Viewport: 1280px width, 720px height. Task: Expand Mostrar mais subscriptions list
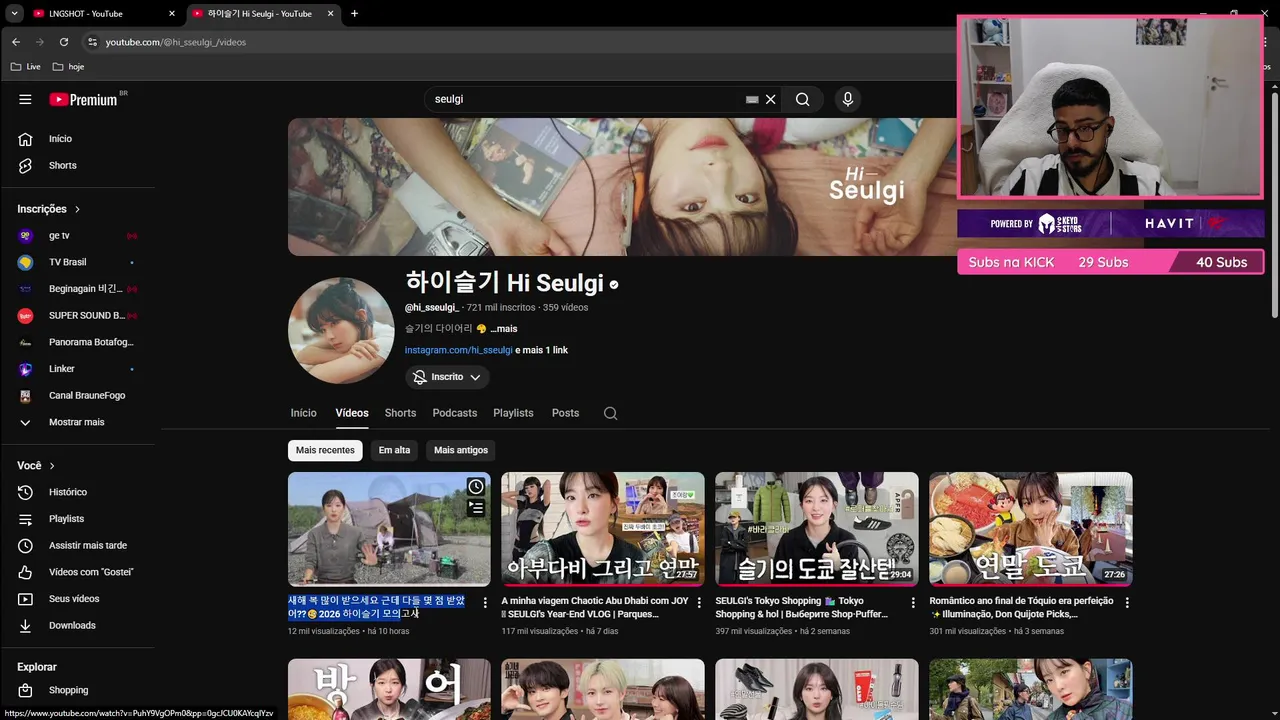(x=78, y=422)
